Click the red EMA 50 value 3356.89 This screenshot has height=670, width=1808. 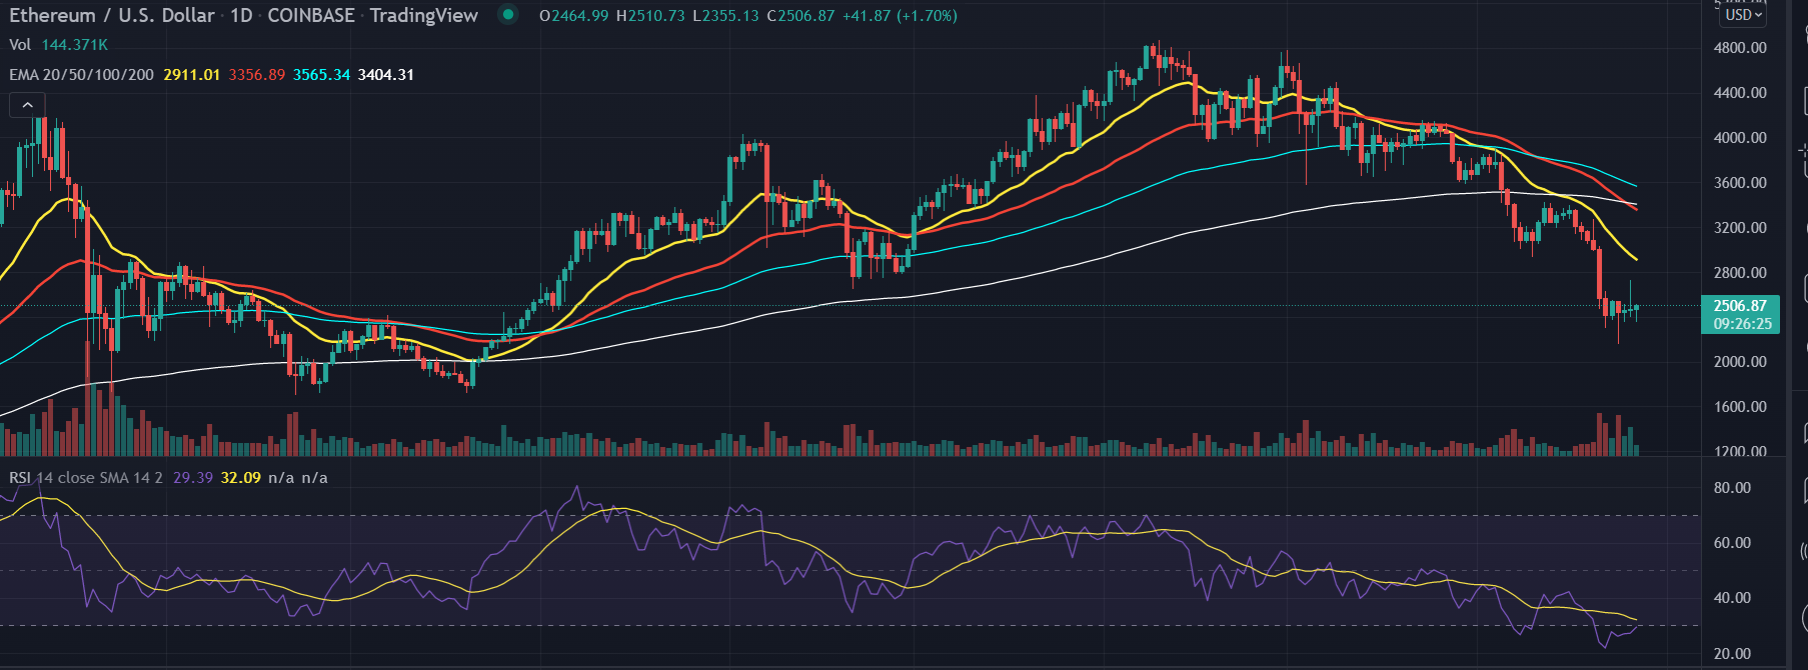coord(256,75)
